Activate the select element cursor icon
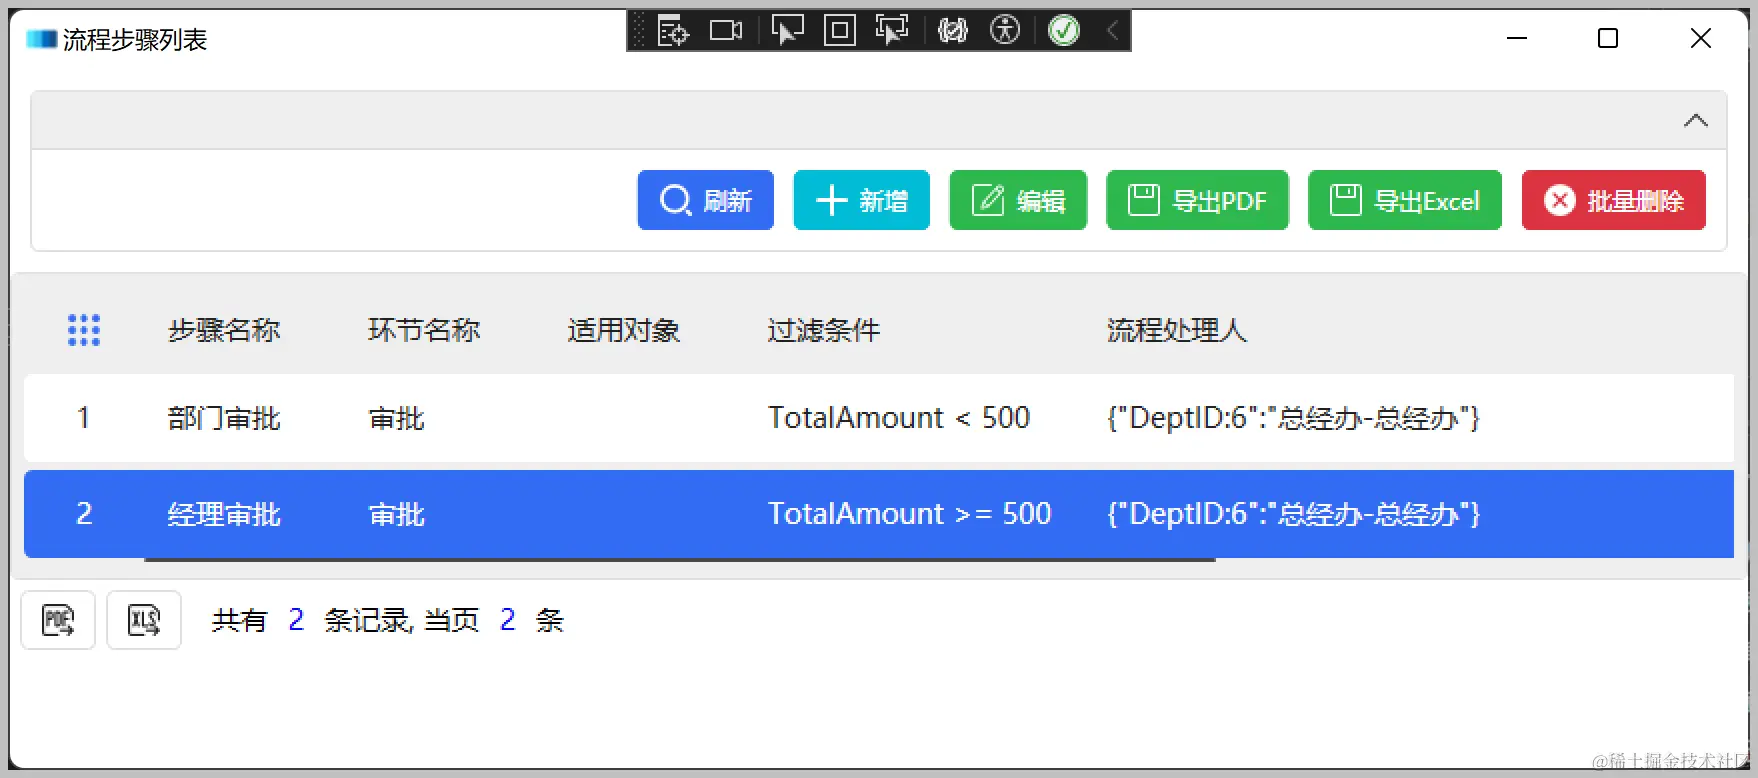 click(x=787, y=31)
